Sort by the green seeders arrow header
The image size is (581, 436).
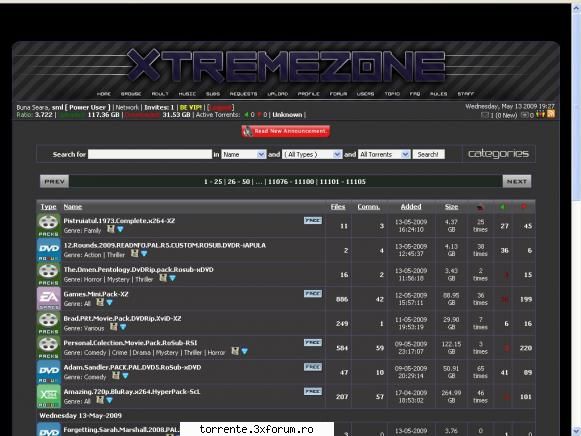click(x=502, y=206)
